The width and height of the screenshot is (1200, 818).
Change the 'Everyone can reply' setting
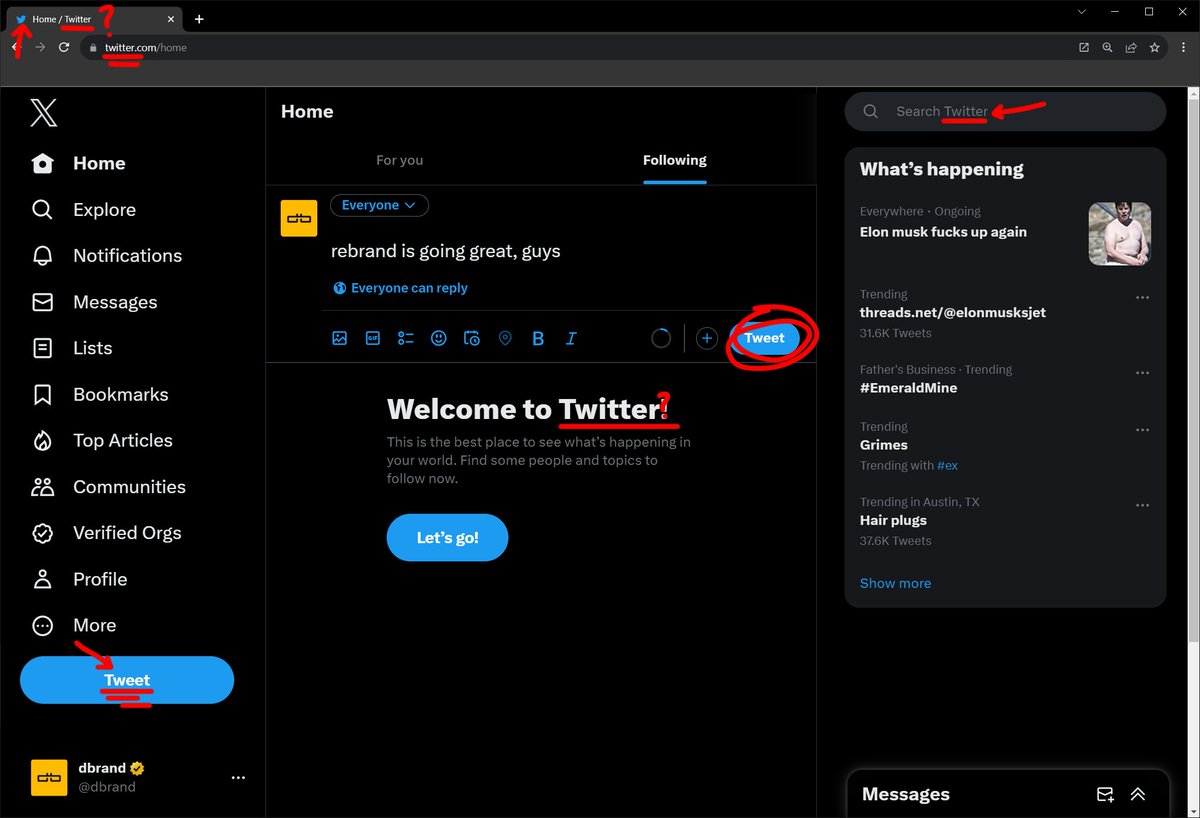click(400, 288)
